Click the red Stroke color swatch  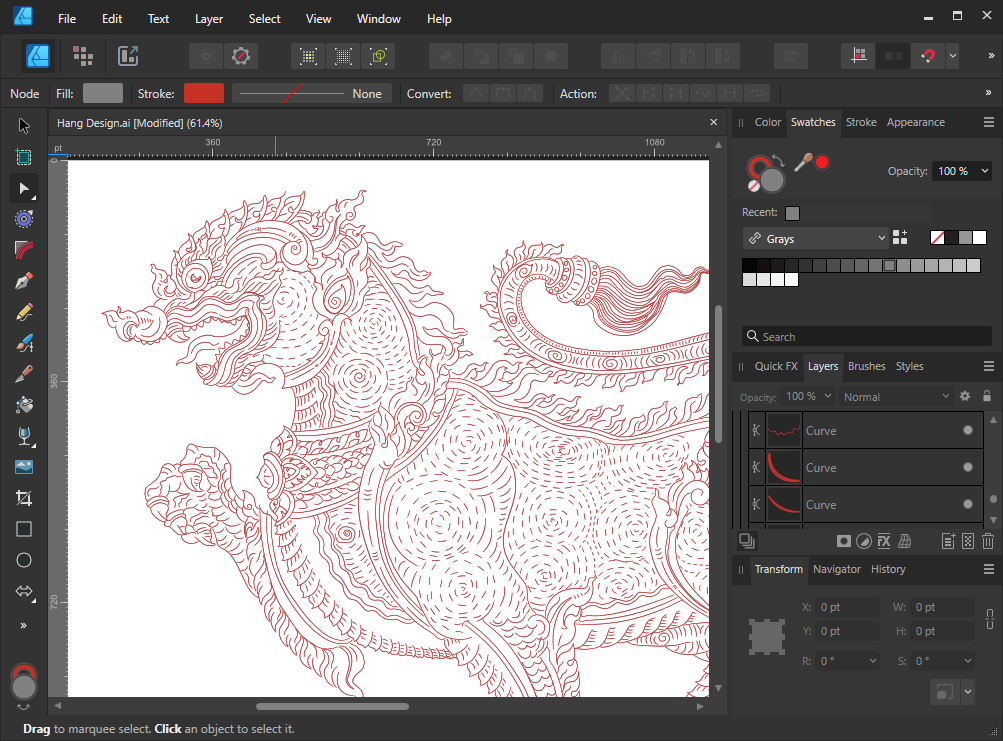pos(203,93)
